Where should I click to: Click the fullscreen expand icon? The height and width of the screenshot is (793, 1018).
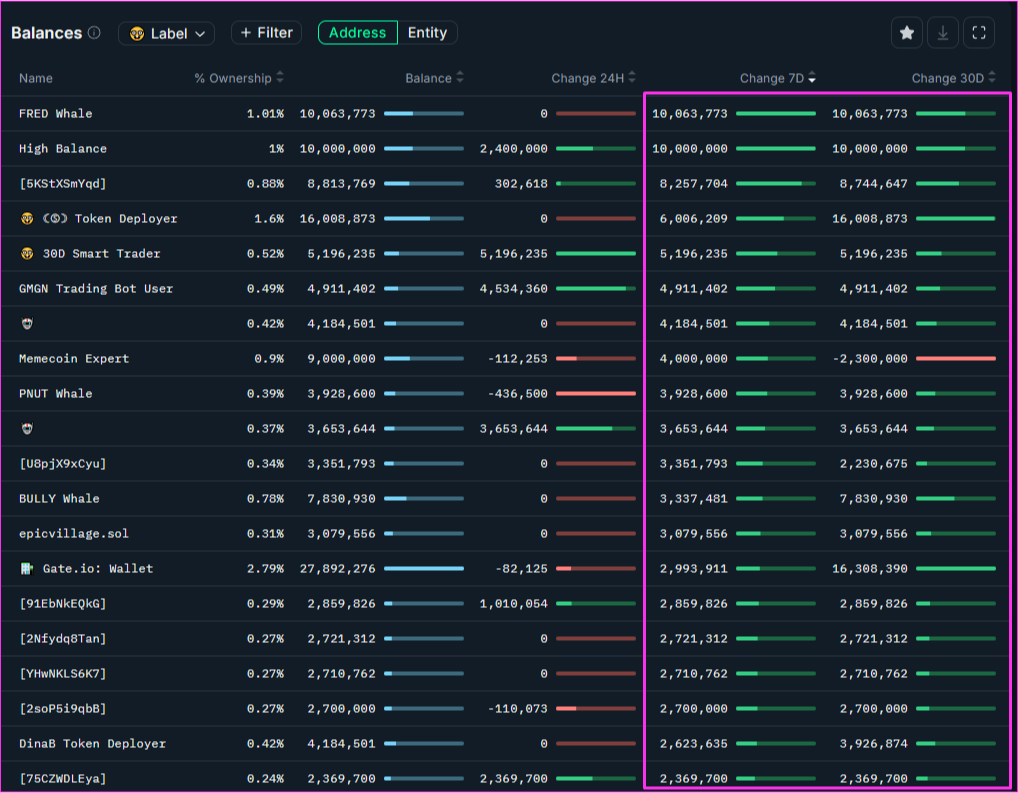979,32
